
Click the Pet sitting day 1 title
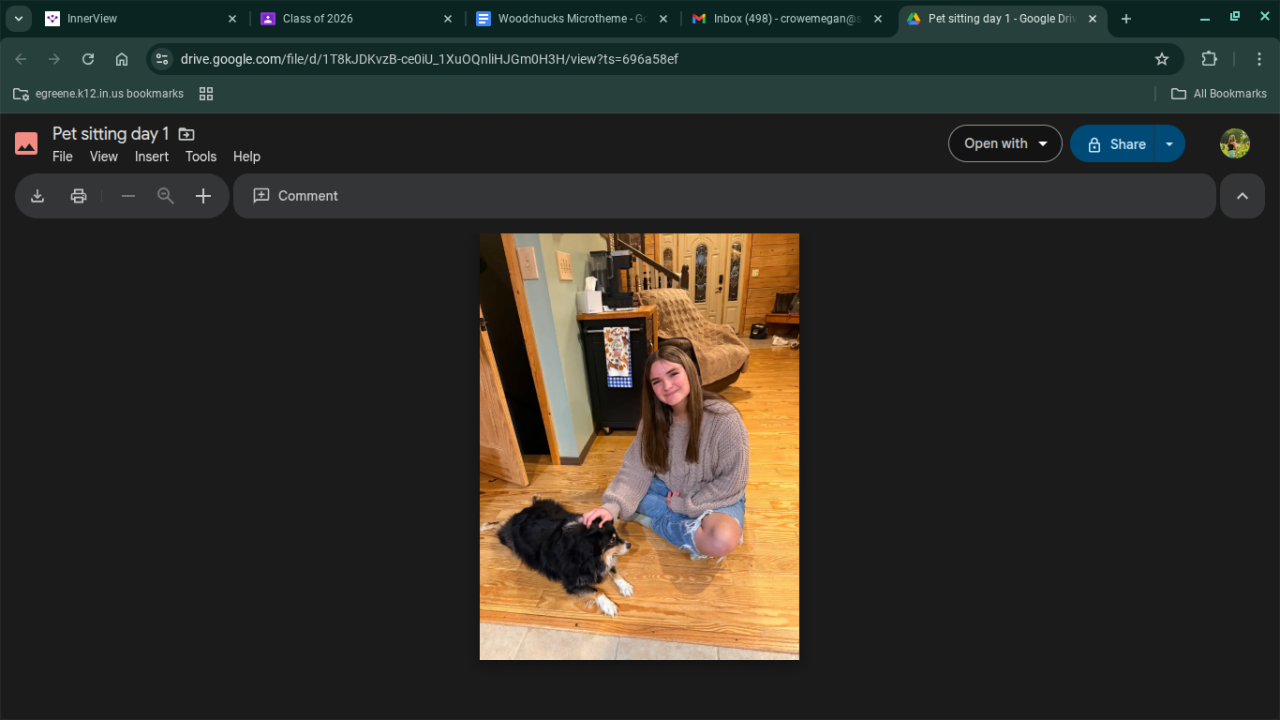coord(111,134)
